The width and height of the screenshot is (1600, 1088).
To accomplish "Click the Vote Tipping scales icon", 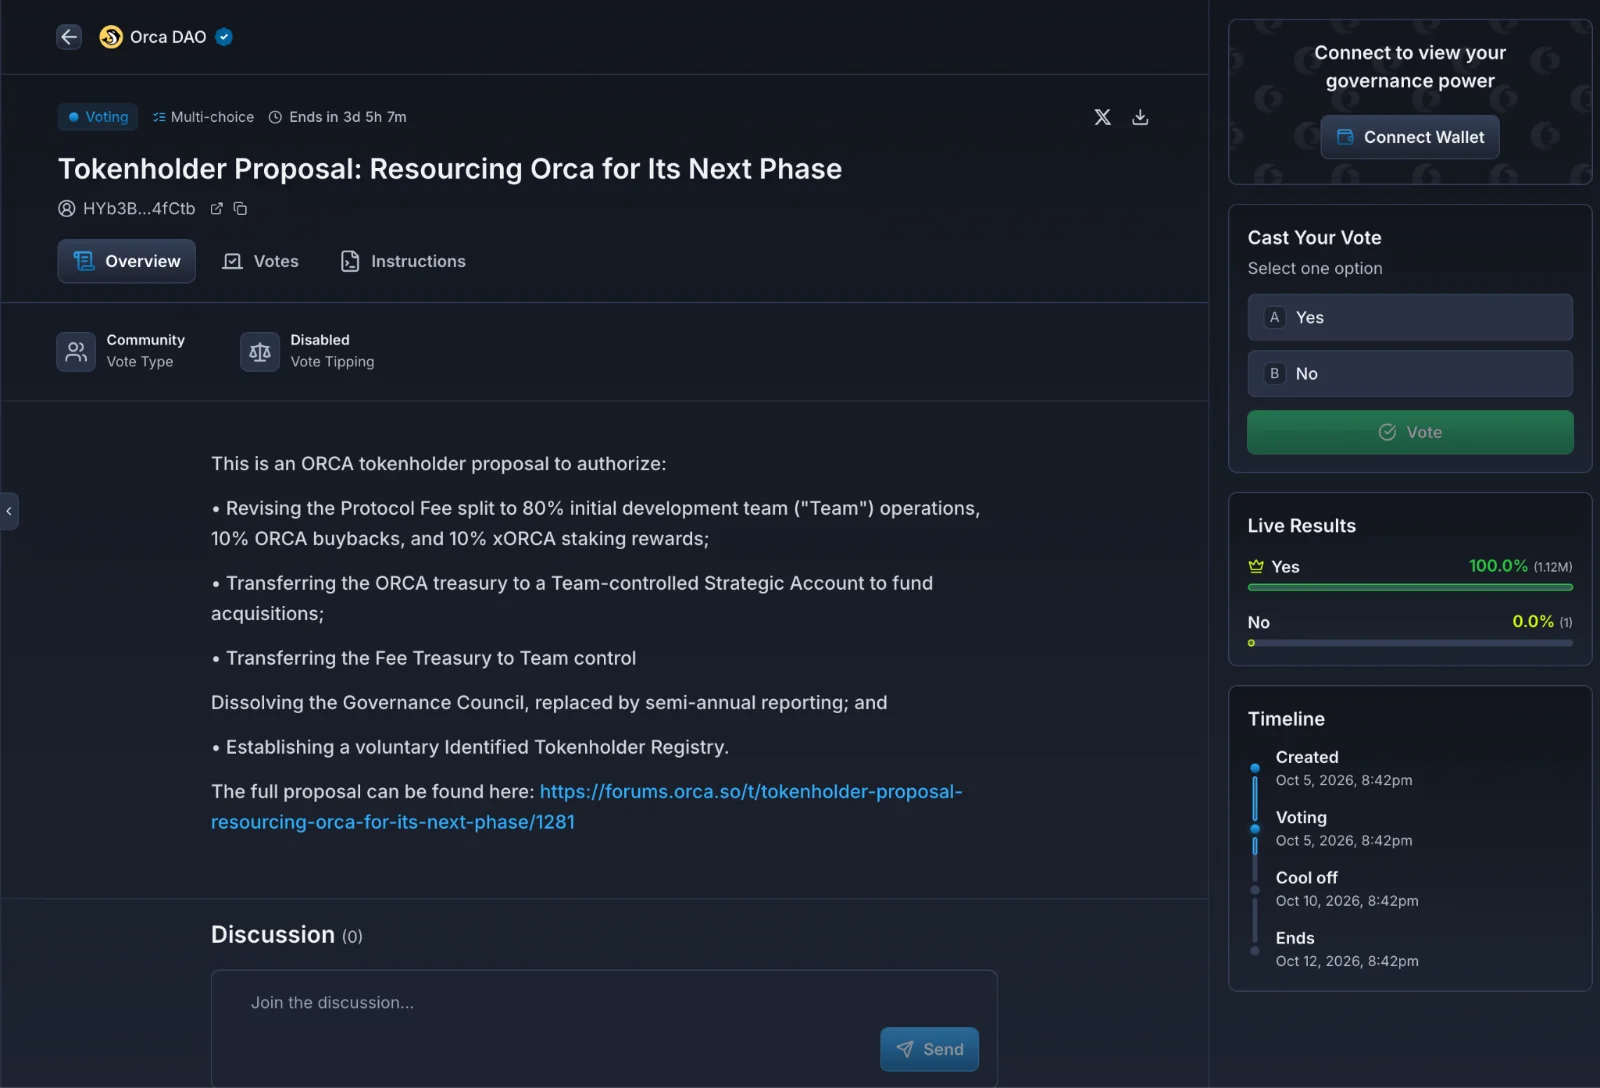I will pyautogui.click(x=260, y=352).
